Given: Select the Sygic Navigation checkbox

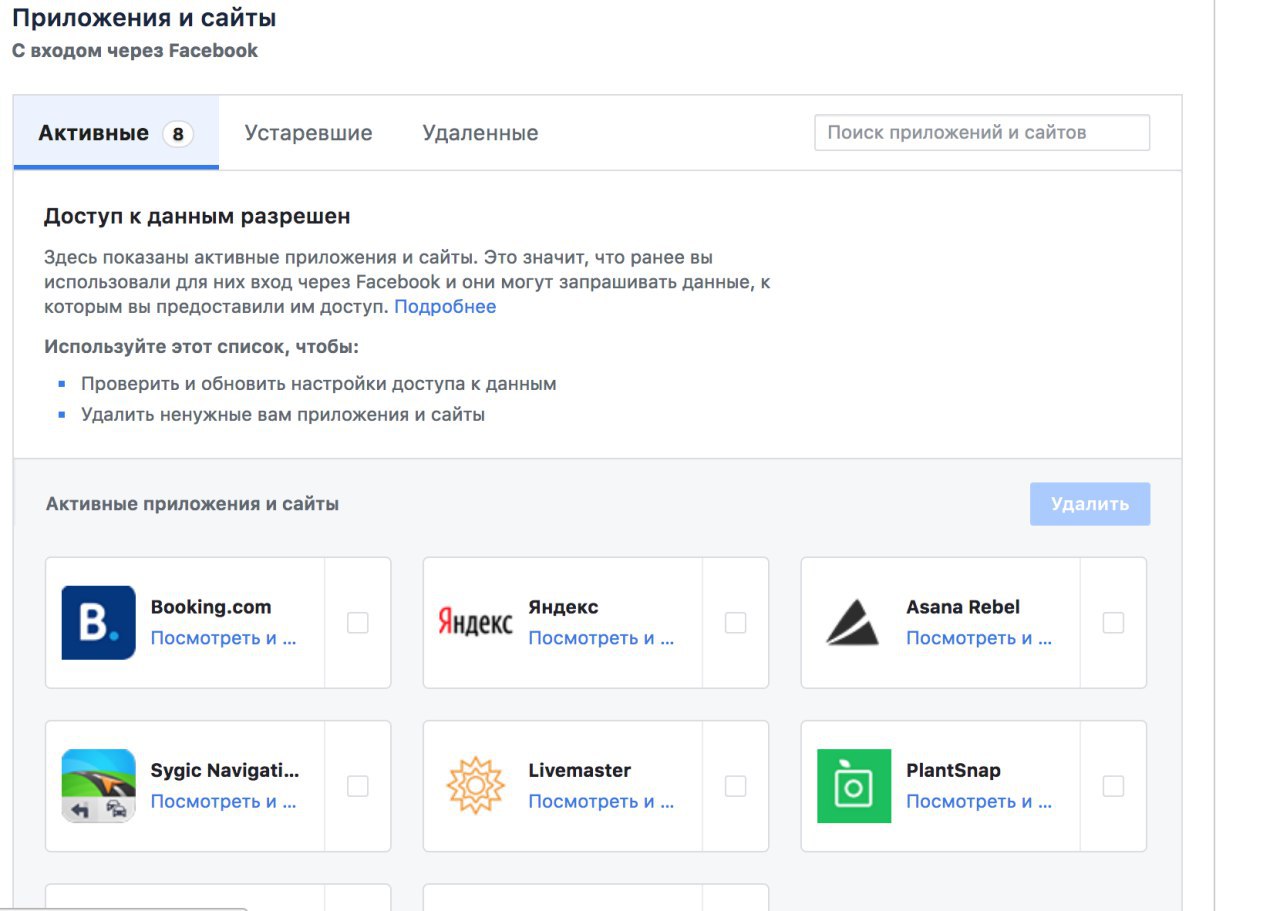Looking at the screenshot, I should click(358, 786).
